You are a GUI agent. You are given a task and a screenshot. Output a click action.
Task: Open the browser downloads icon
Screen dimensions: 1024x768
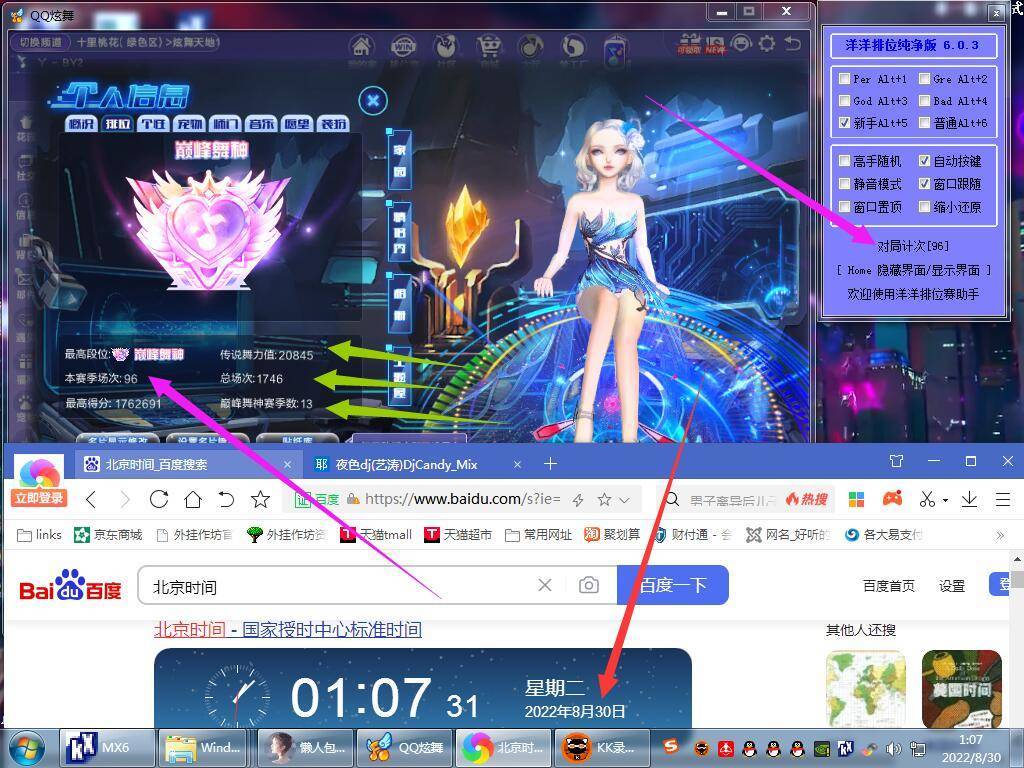point(969,500)
